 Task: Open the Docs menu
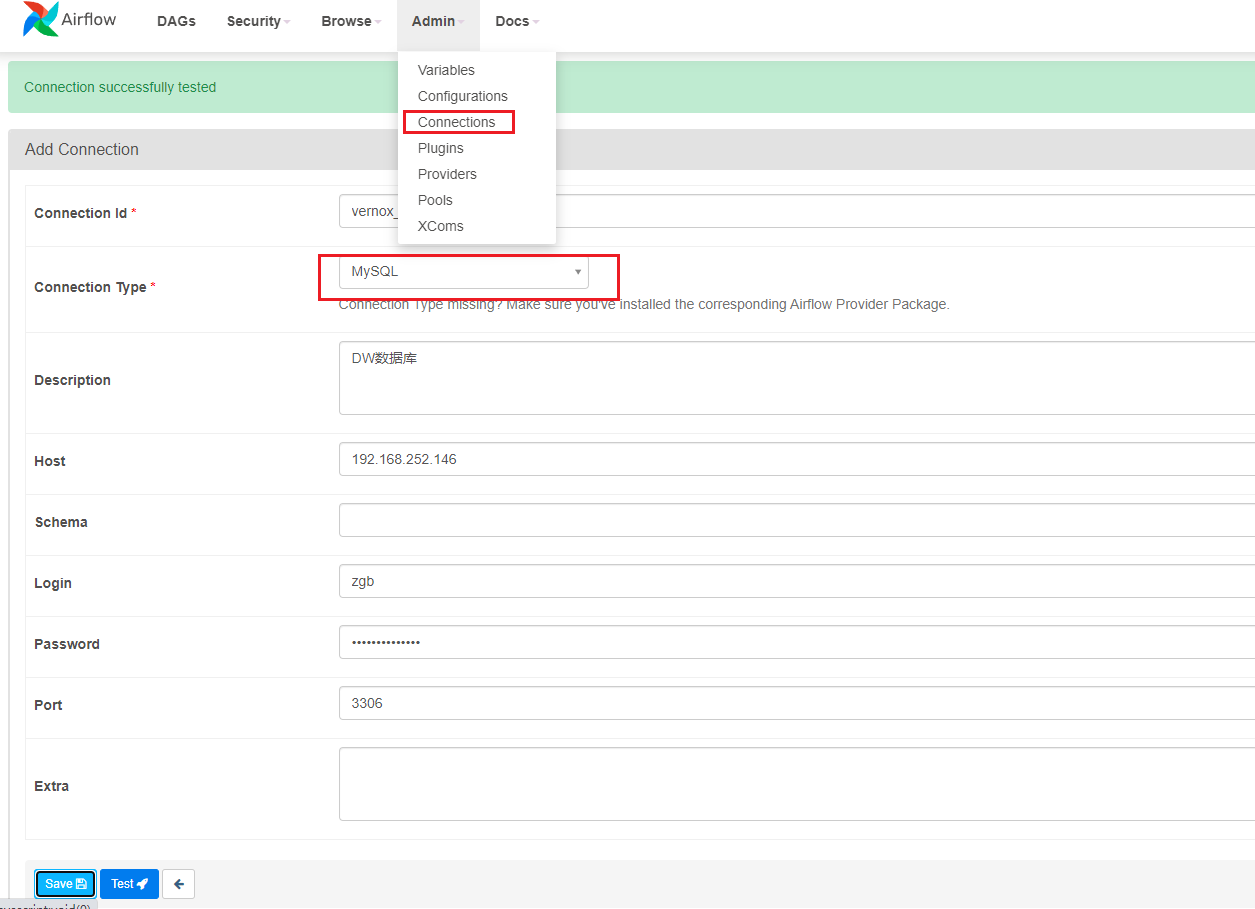(517, 21)
